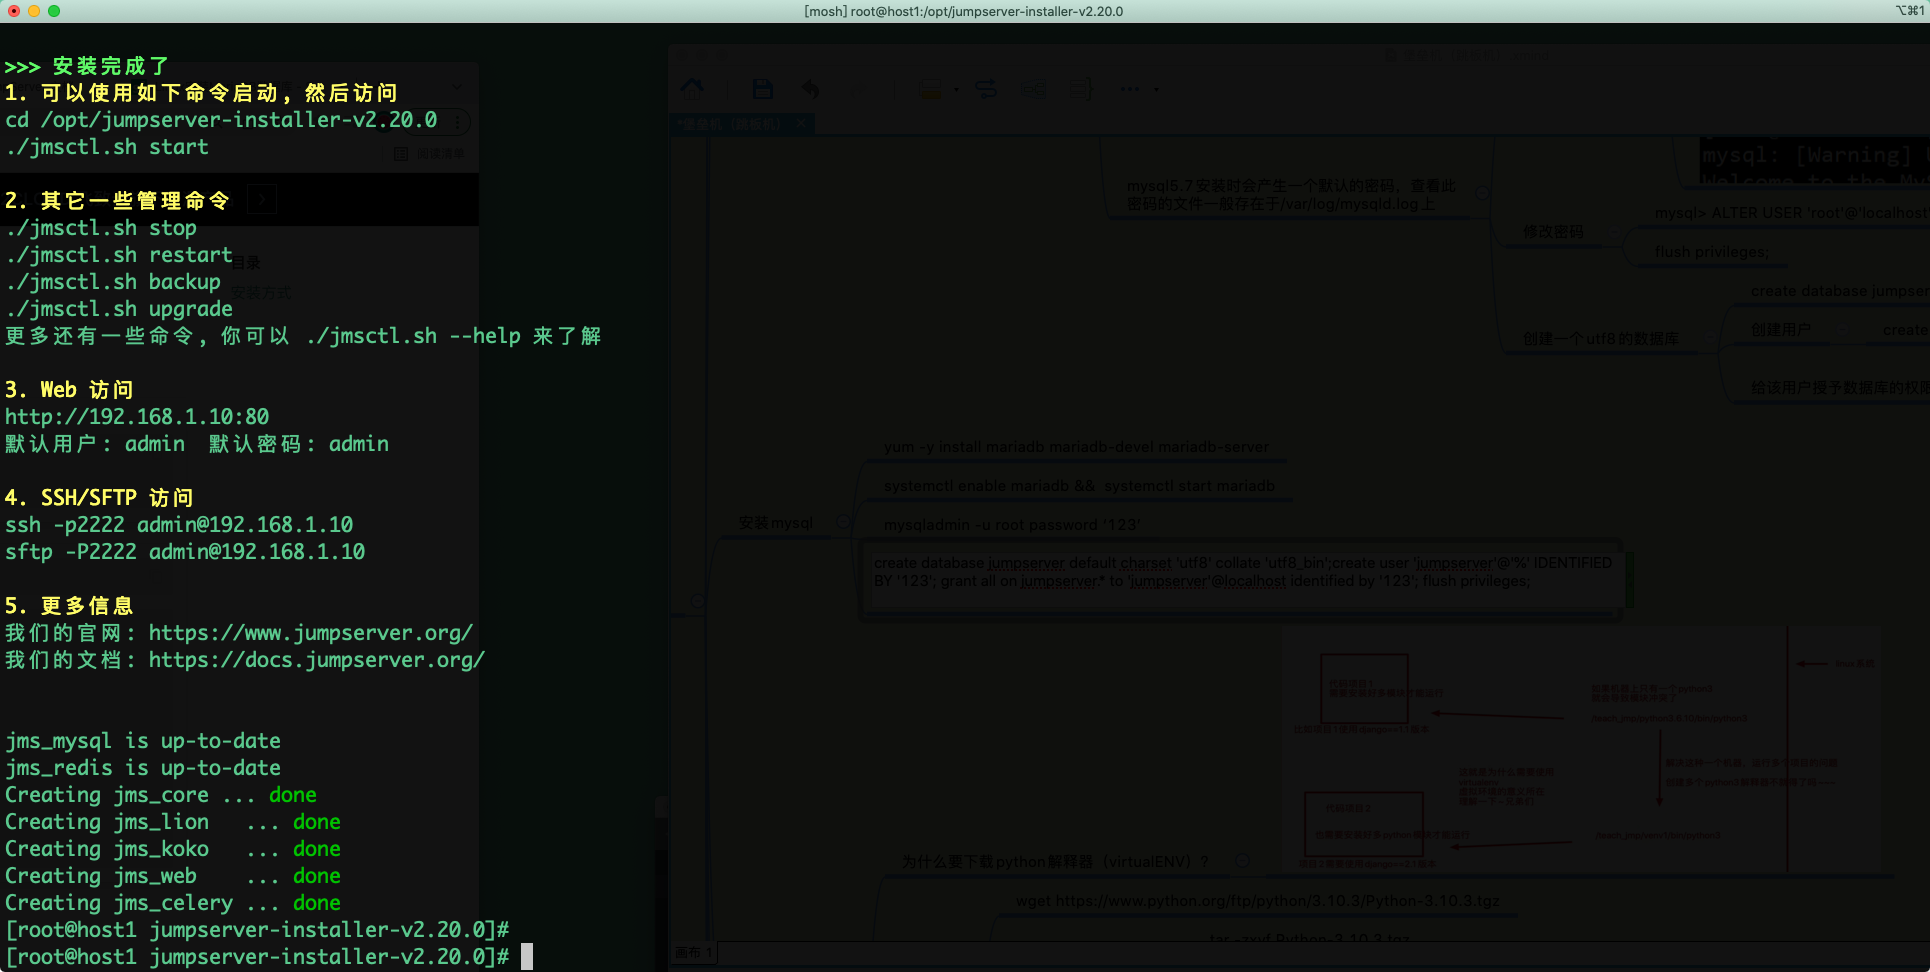Click the '默认用户: admin' line in terminal
This screenshot has height=972, width=1930.
[x=197, y=444]
